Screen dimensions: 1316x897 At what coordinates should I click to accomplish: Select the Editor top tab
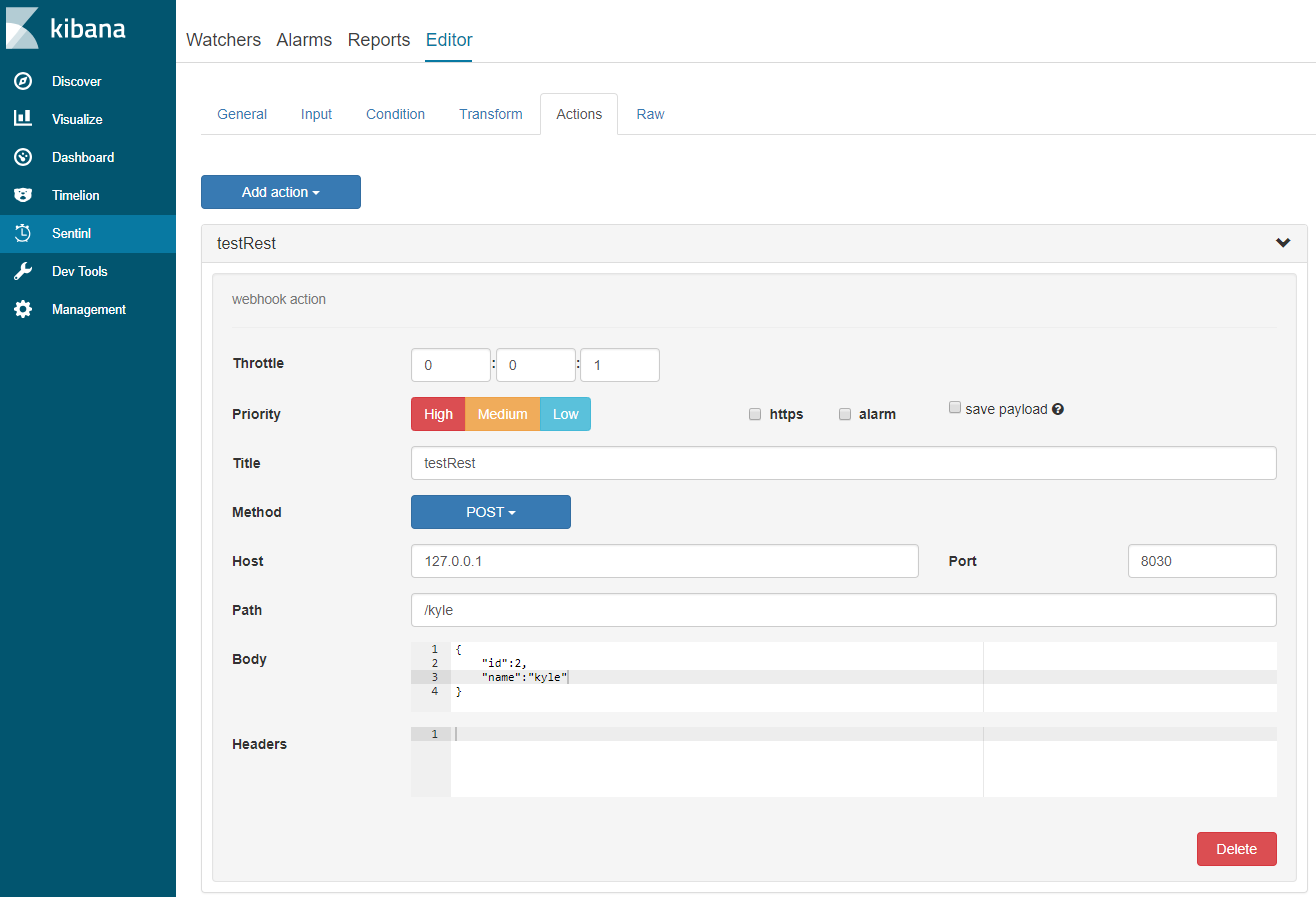point(449,40)
